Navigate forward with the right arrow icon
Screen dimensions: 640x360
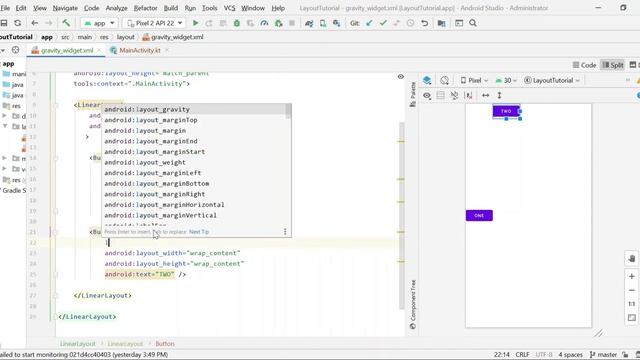[49, 23]
